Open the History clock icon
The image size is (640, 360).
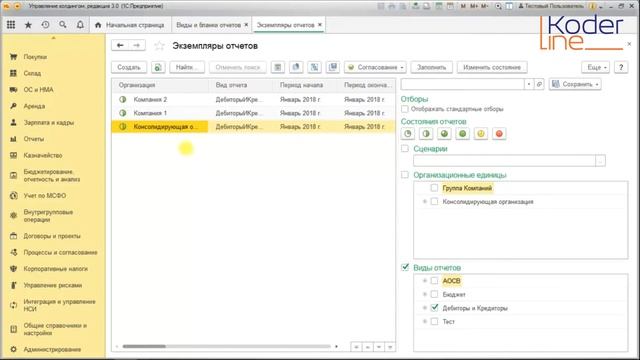pos(45,25)
